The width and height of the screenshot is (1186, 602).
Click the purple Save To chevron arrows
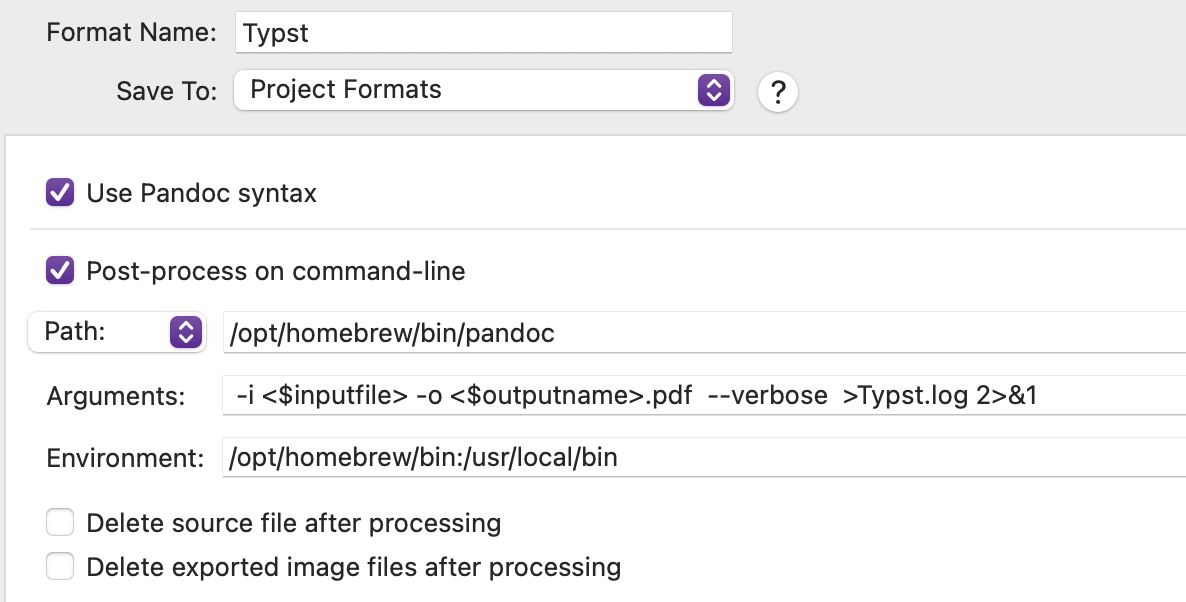[711, 90]
